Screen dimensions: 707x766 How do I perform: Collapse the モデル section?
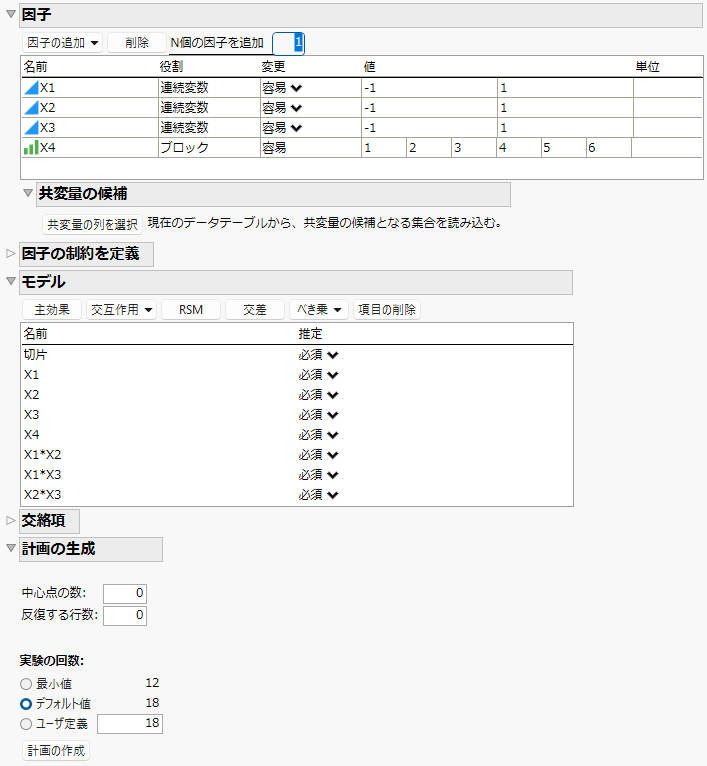[11, 281]
